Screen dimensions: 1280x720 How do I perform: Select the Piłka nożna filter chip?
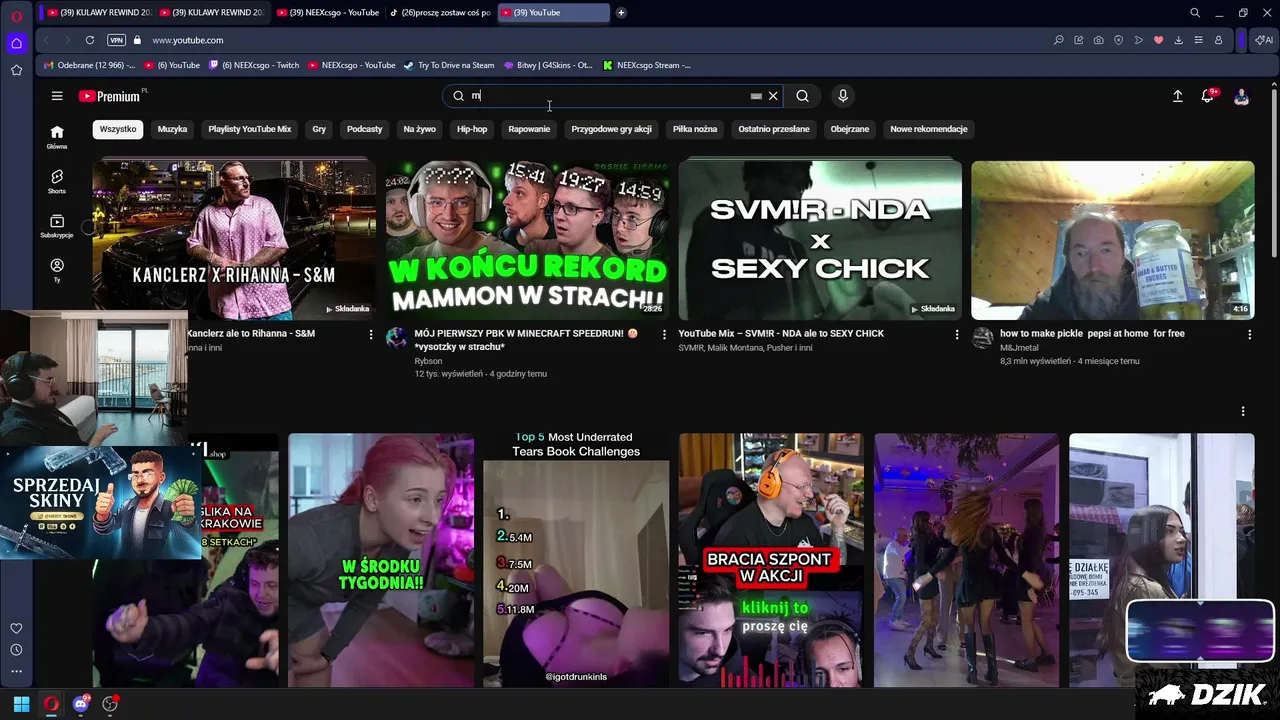point(695,129)
